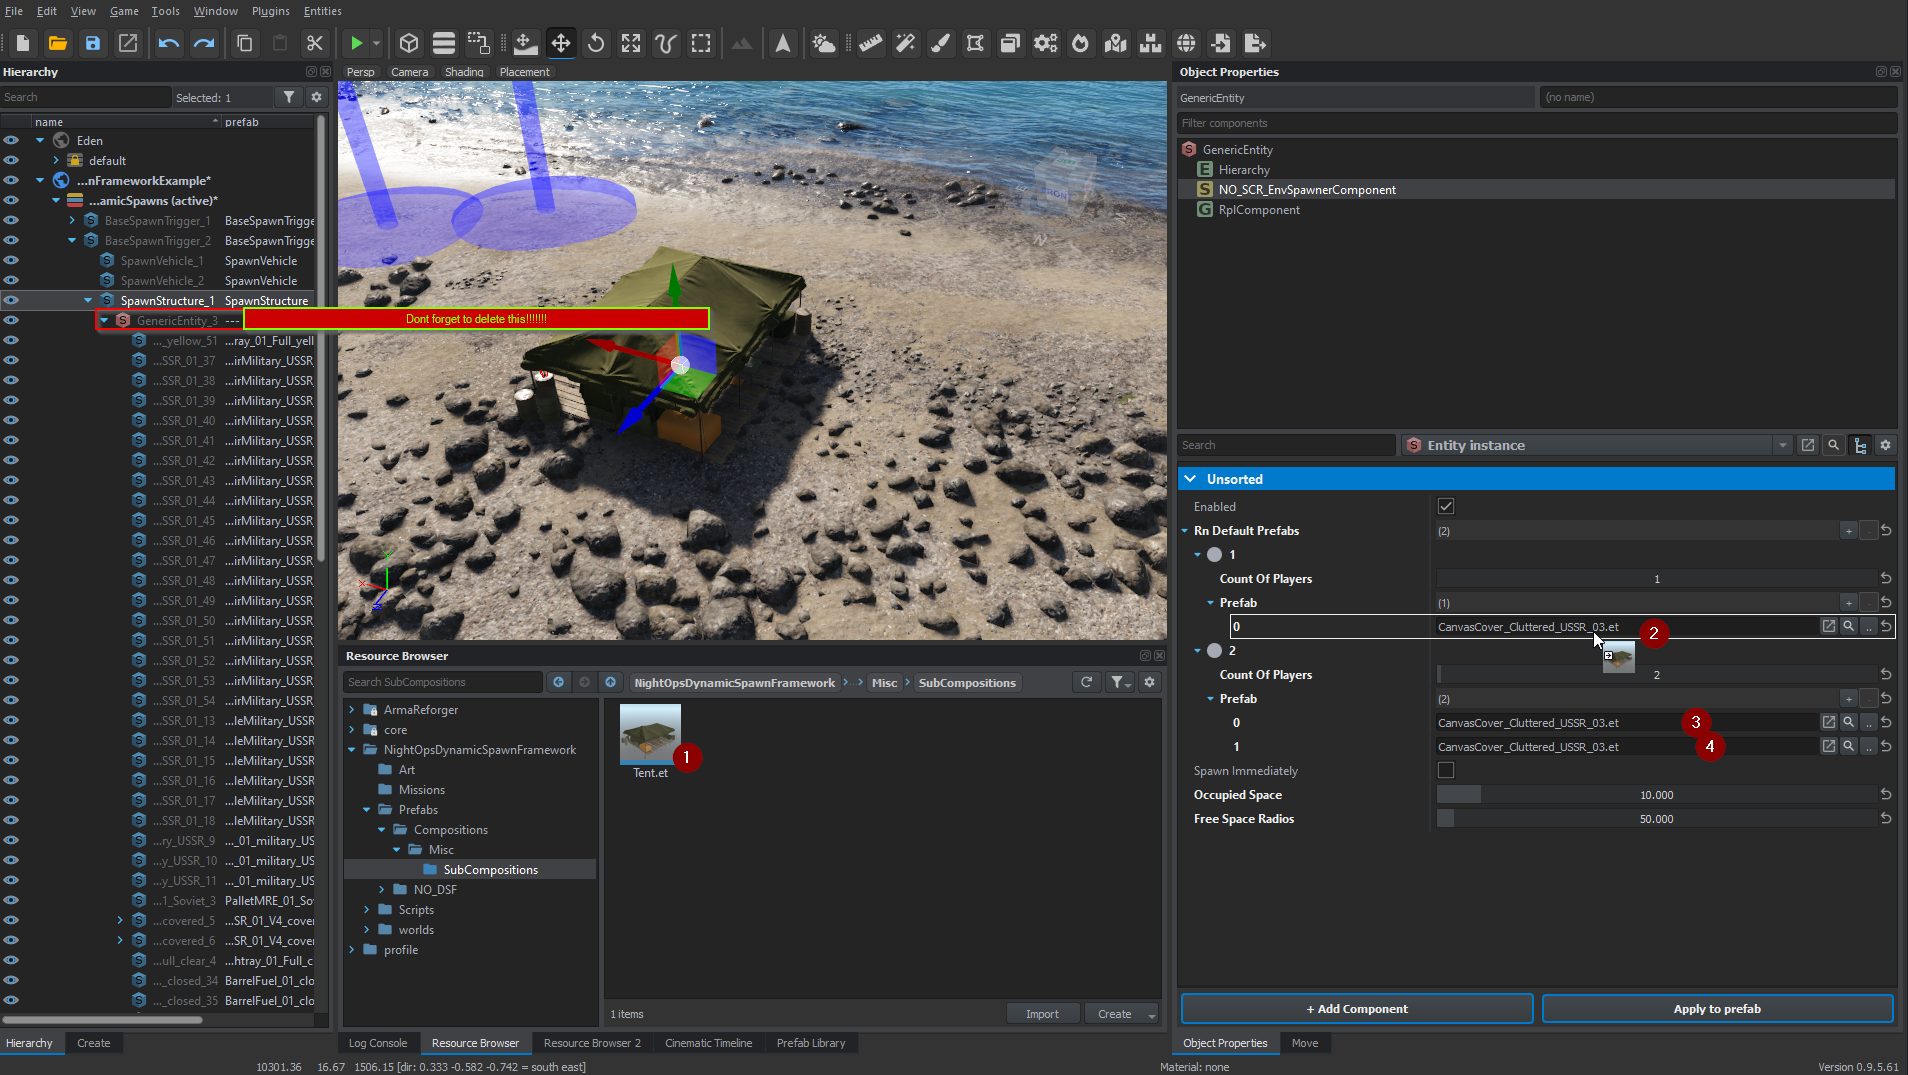Toggle visibility eye for Eden row
This screenshot has width=1908, height=1075.
pyautogui.click(x=11, y=141)
